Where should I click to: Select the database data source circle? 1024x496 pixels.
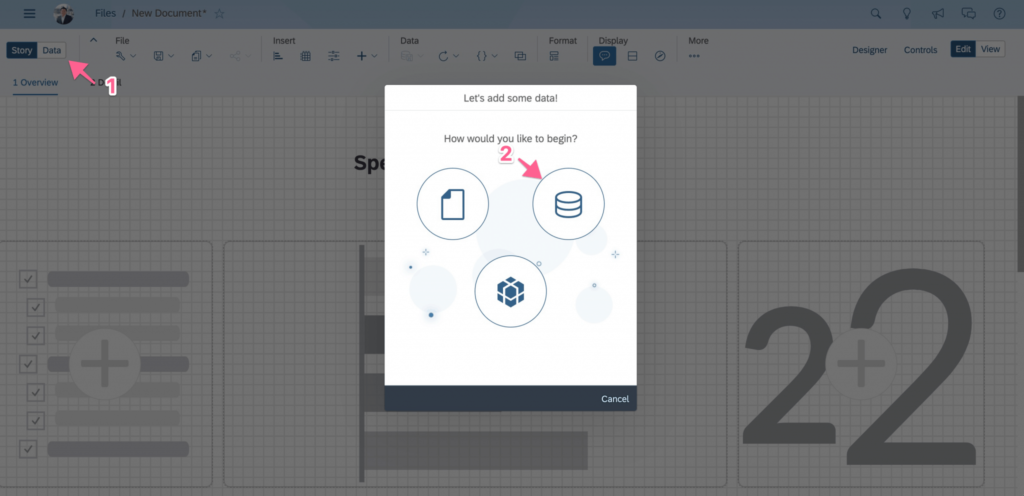coord(567,205)
